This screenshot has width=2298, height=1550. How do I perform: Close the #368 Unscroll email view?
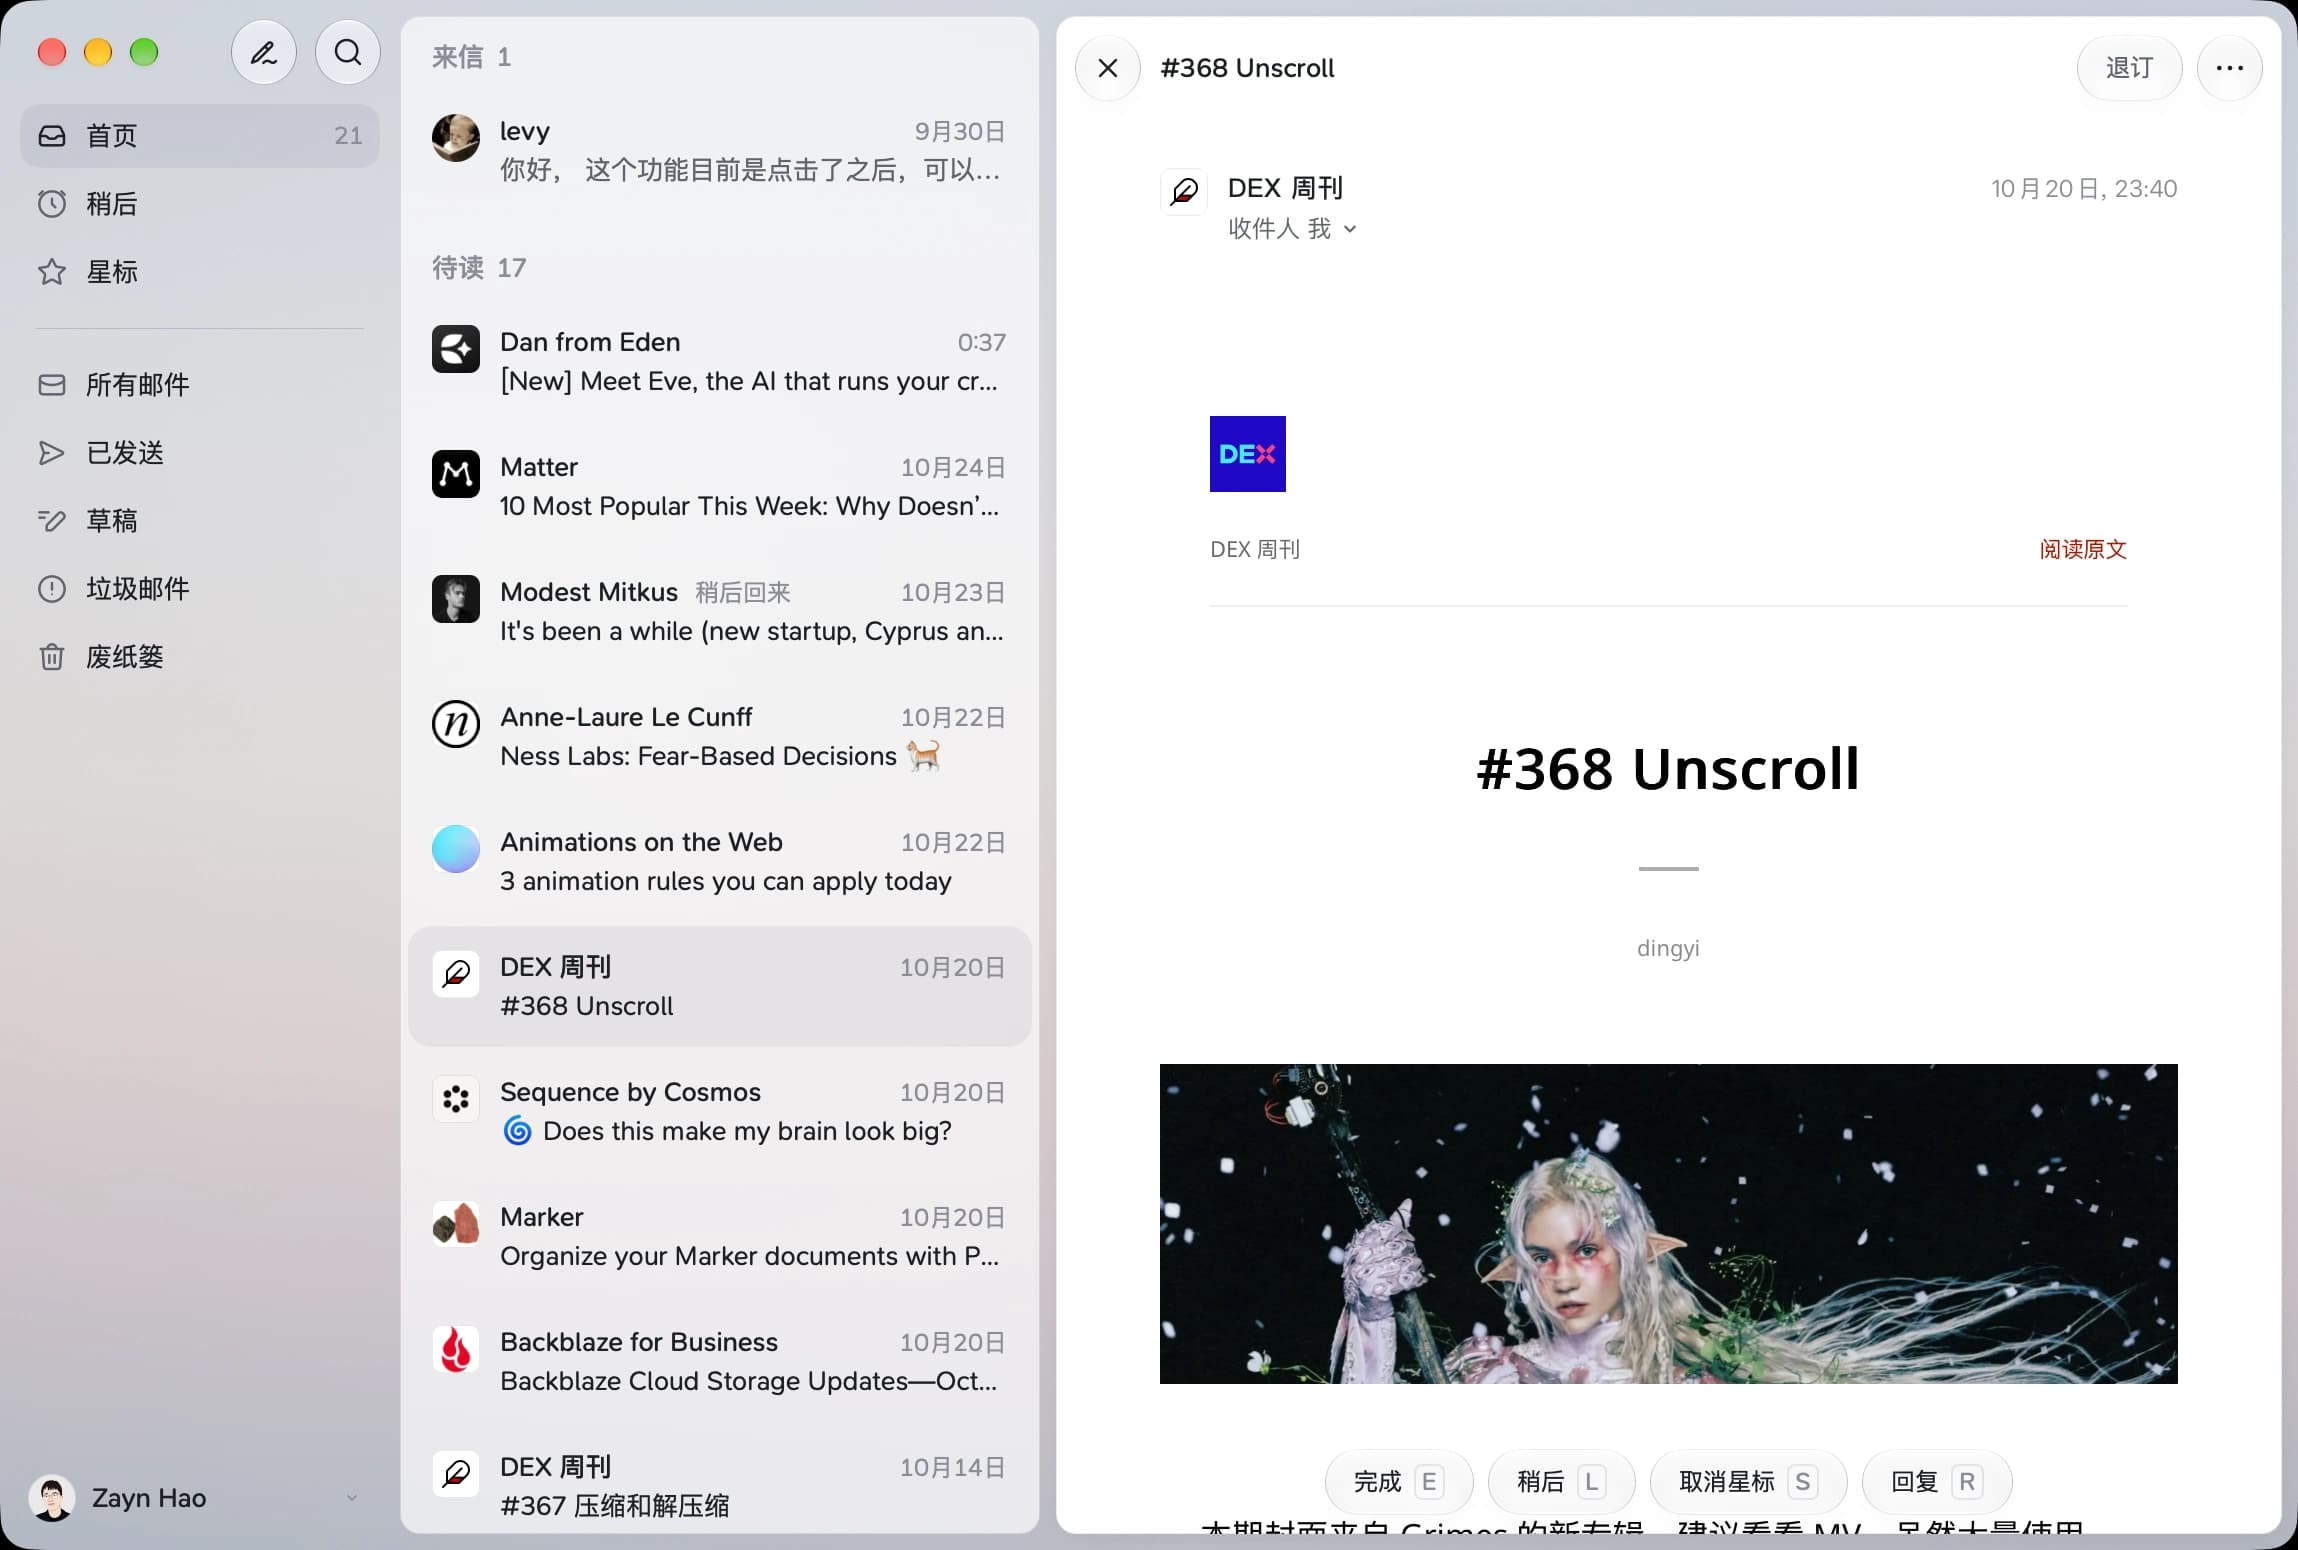[x=1108, y=68]
